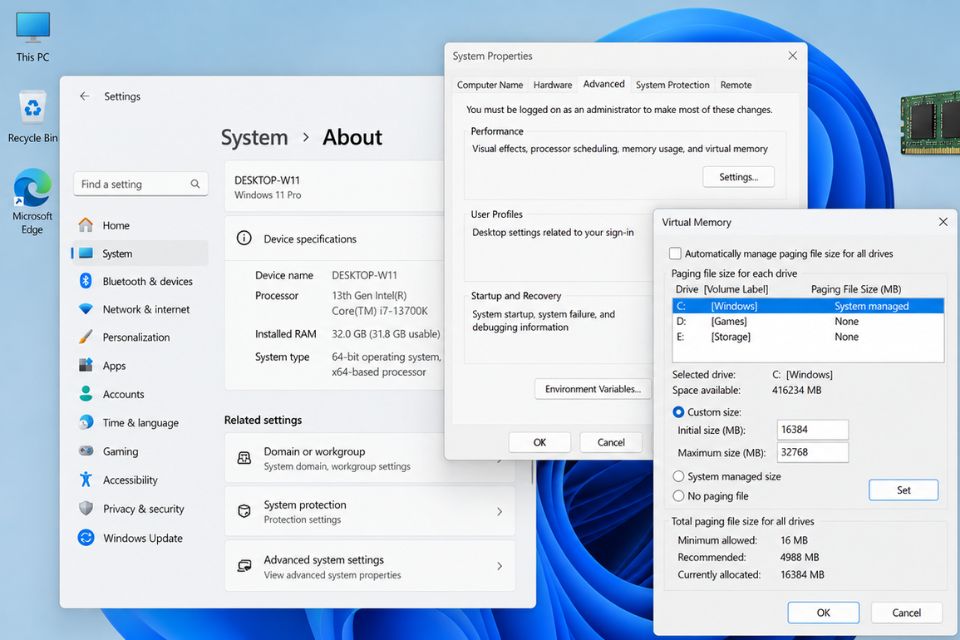960x640 pixels.
Task: Select No paging file radio button
Action: click(678, 495)
